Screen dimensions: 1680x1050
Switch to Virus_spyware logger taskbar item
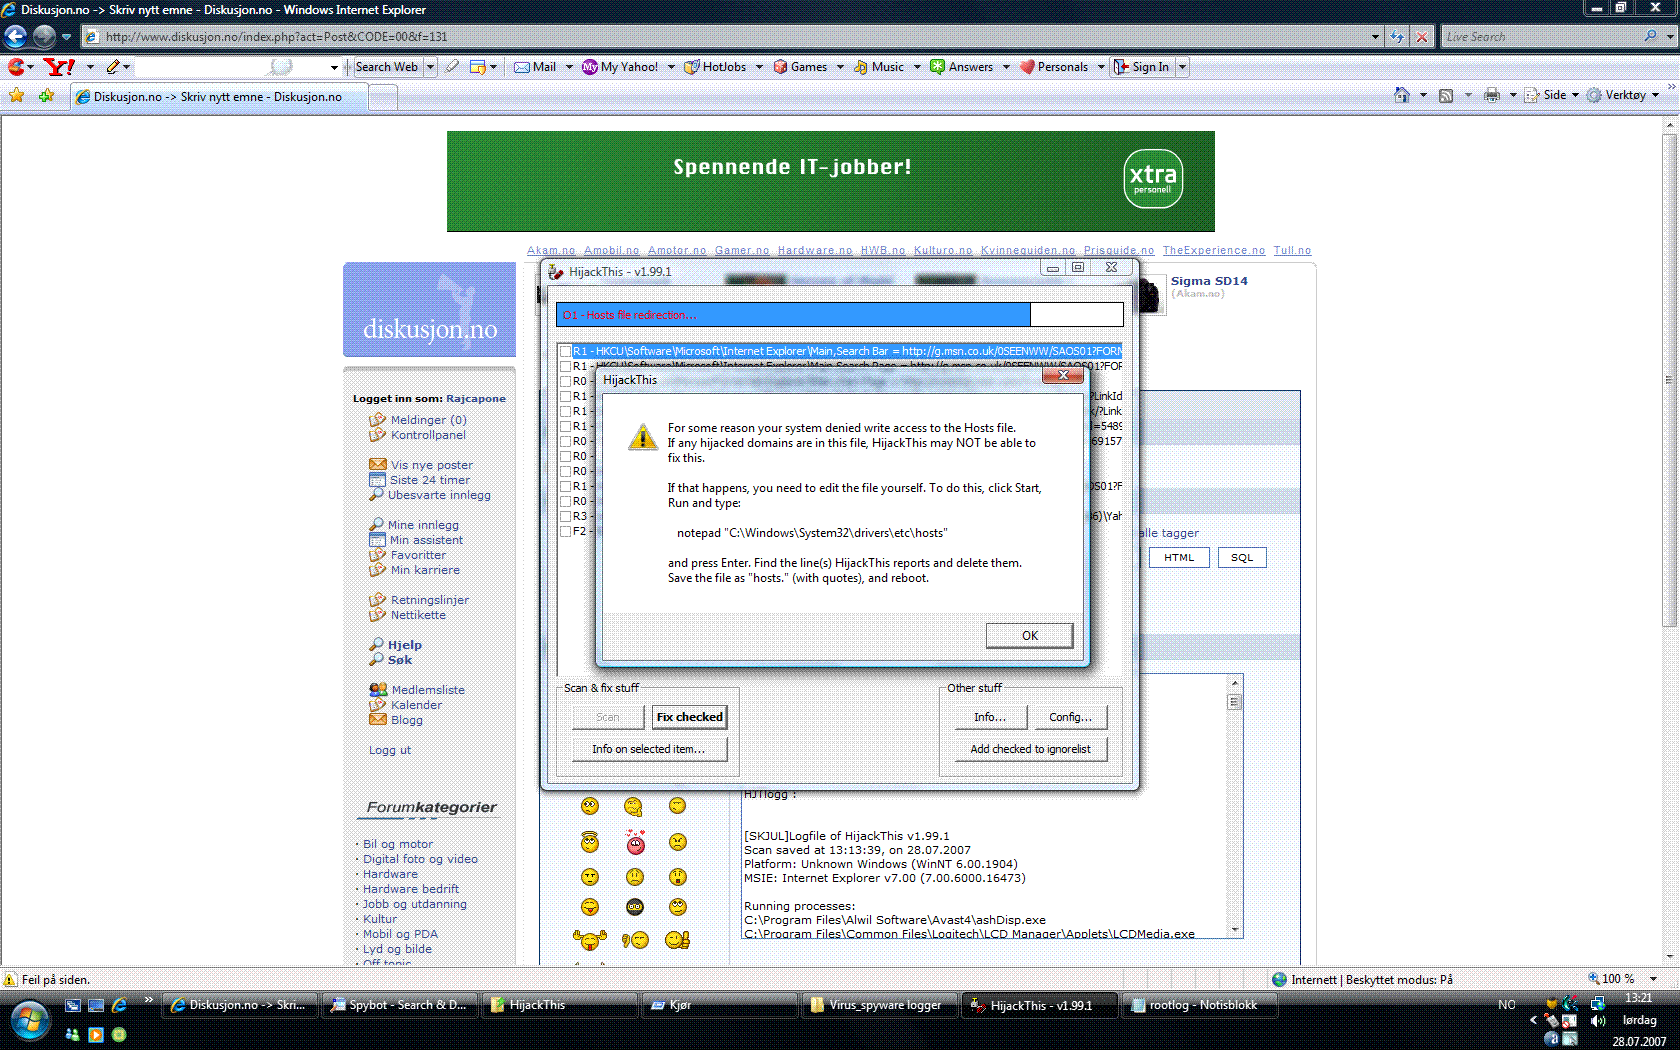point(880,1005)
